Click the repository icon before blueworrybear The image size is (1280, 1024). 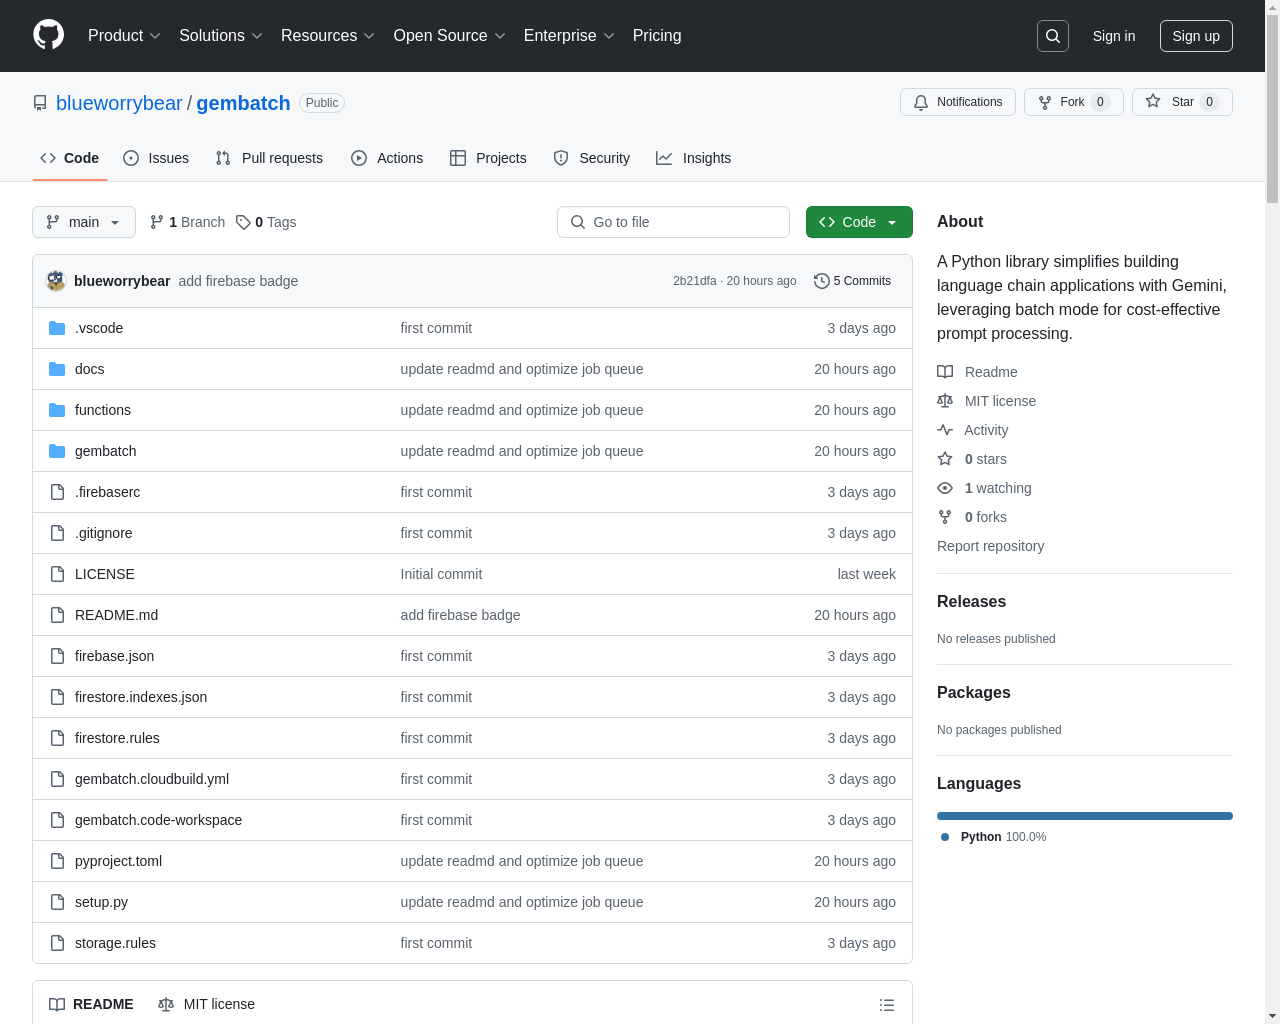40,103
